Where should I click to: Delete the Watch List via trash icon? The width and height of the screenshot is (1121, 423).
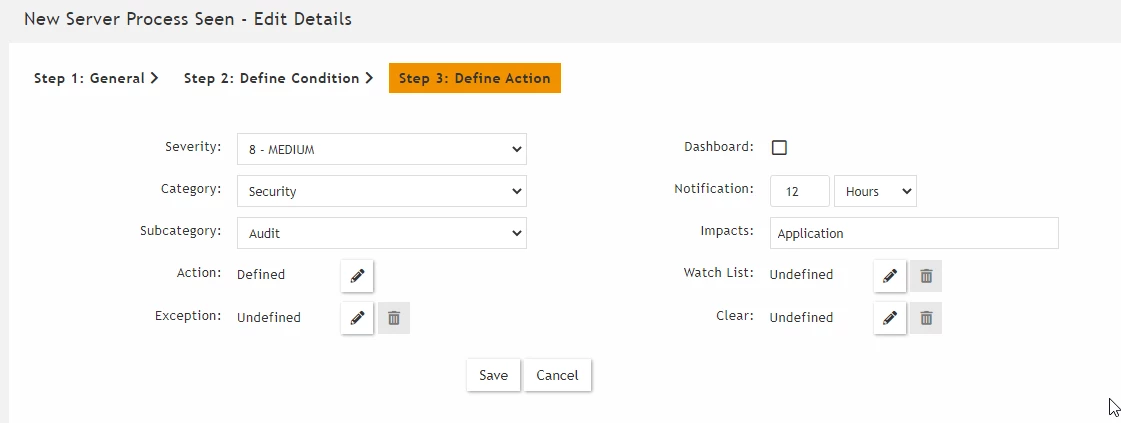click(x=926, y=276)
